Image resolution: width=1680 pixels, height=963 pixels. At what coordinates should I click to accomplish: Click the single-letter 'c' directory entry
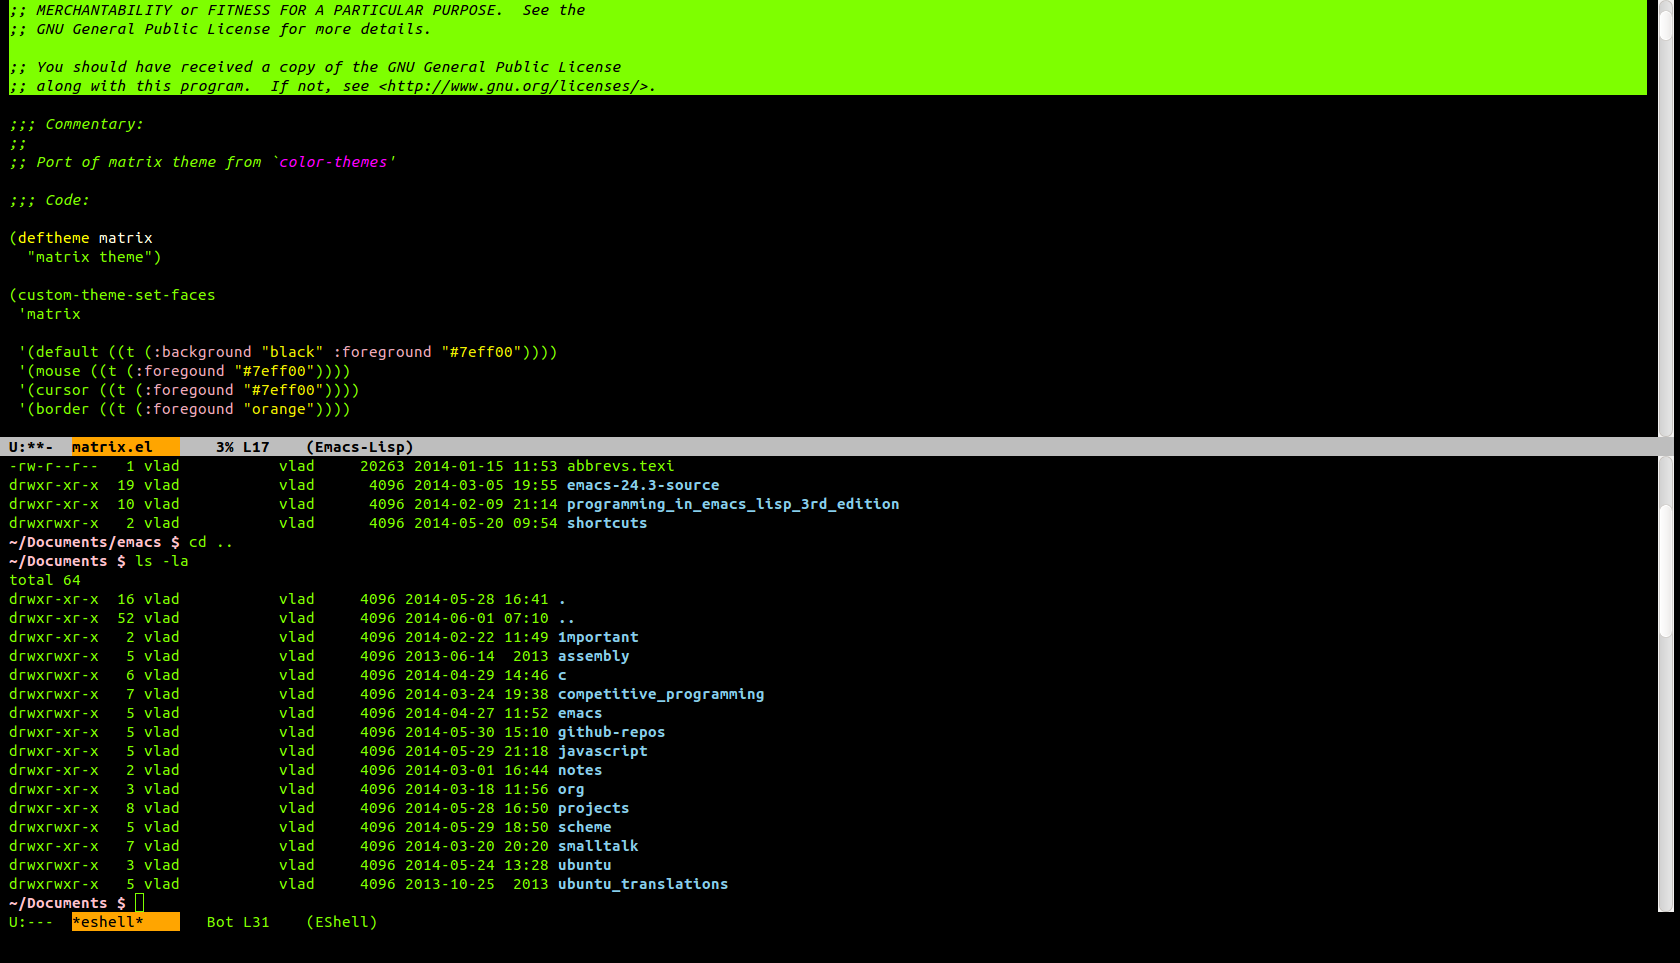point(562,675)
